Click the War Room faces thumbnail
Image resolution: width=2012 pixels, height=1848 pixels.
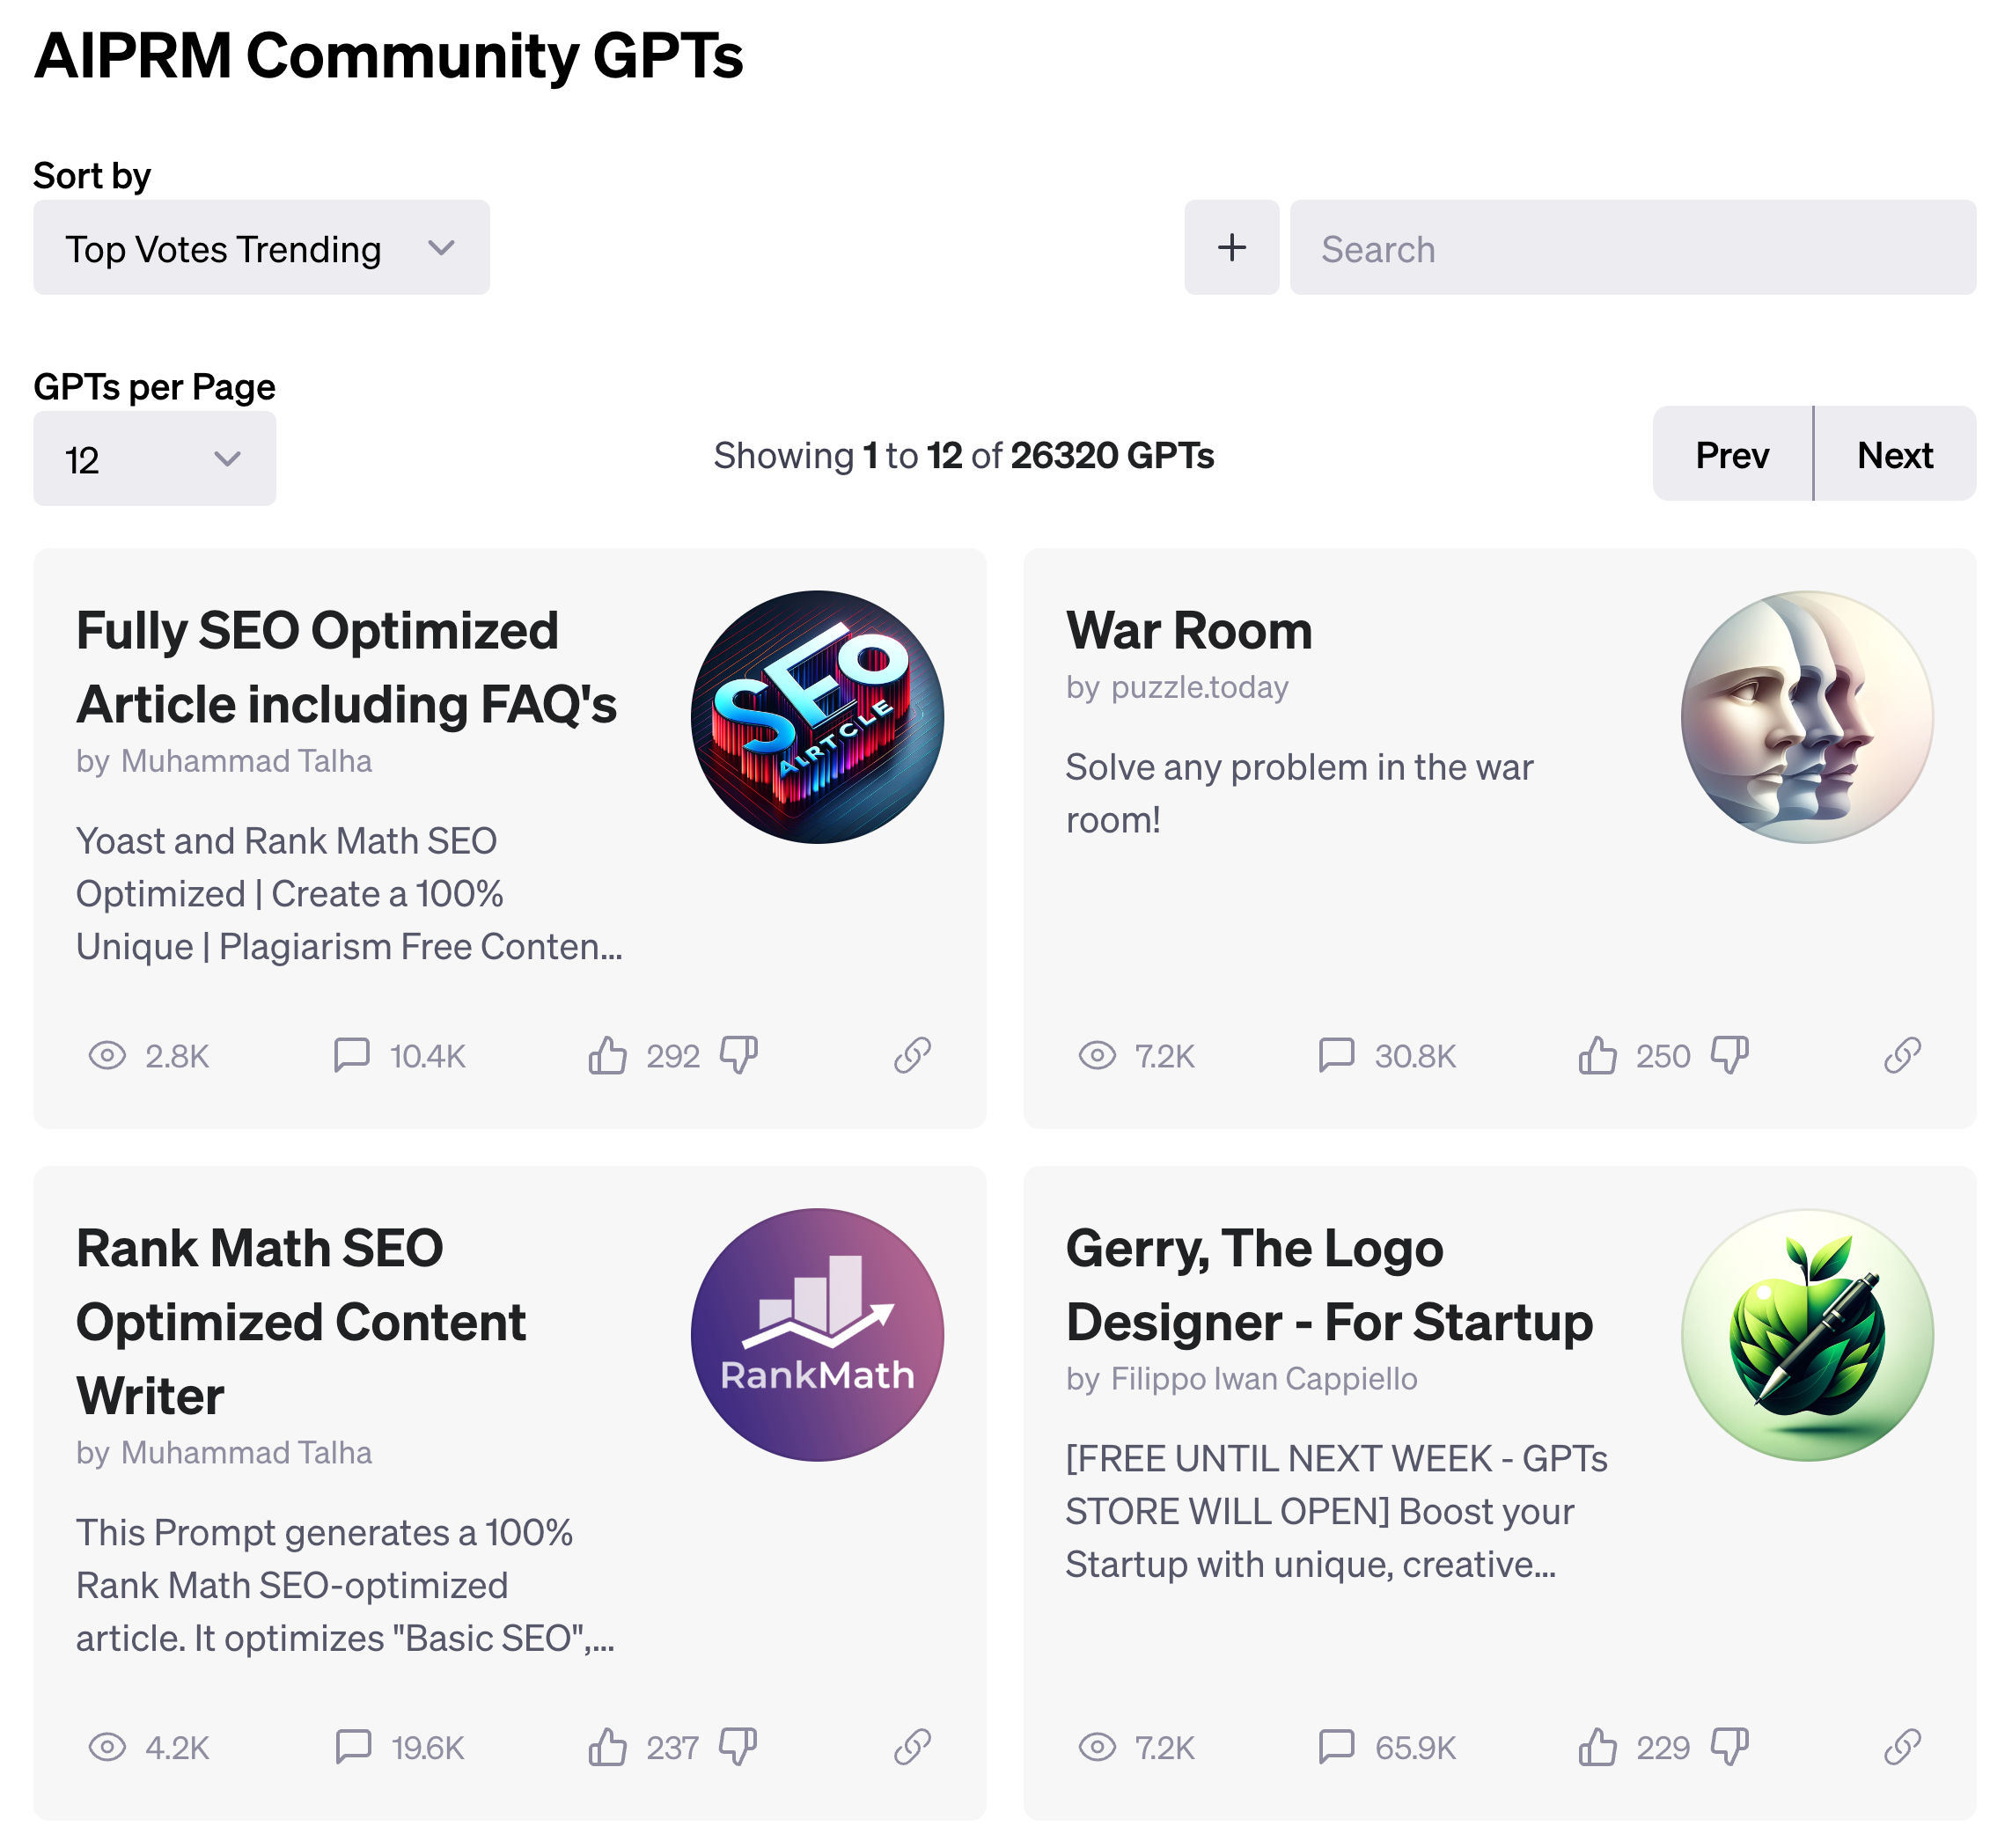1807,716
